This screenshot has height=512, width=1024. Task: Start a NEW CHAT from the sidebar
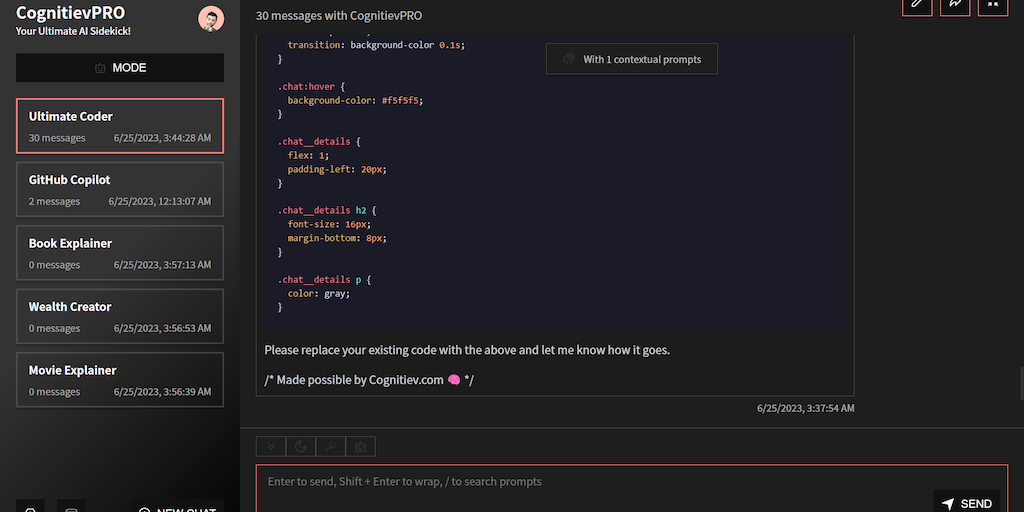pos(176,508)
